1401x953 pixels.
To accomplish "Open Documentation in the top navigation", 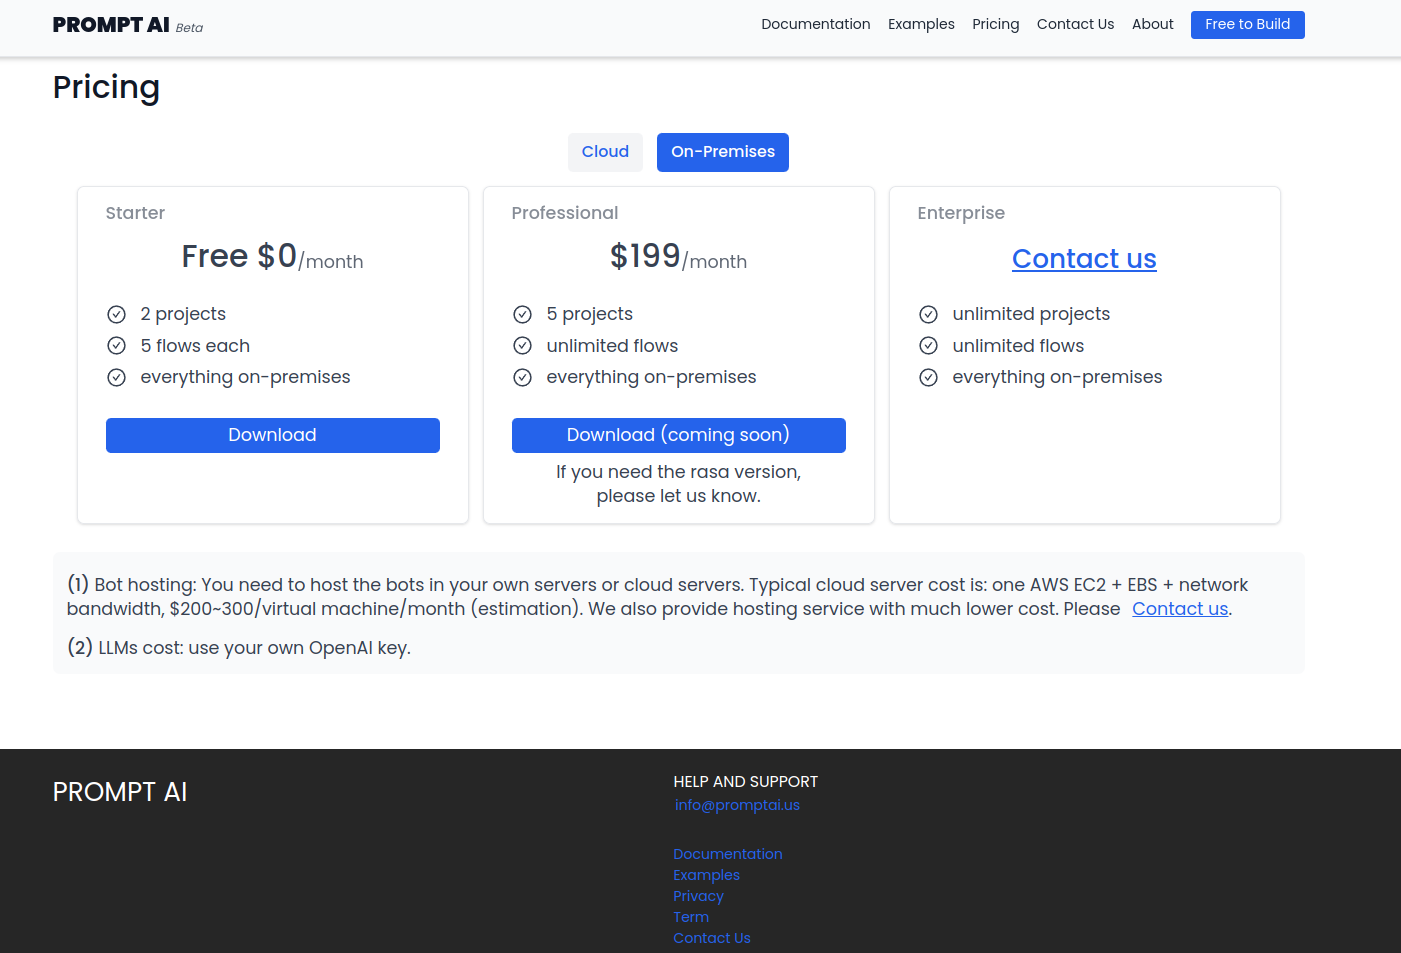I will (816, 24).
